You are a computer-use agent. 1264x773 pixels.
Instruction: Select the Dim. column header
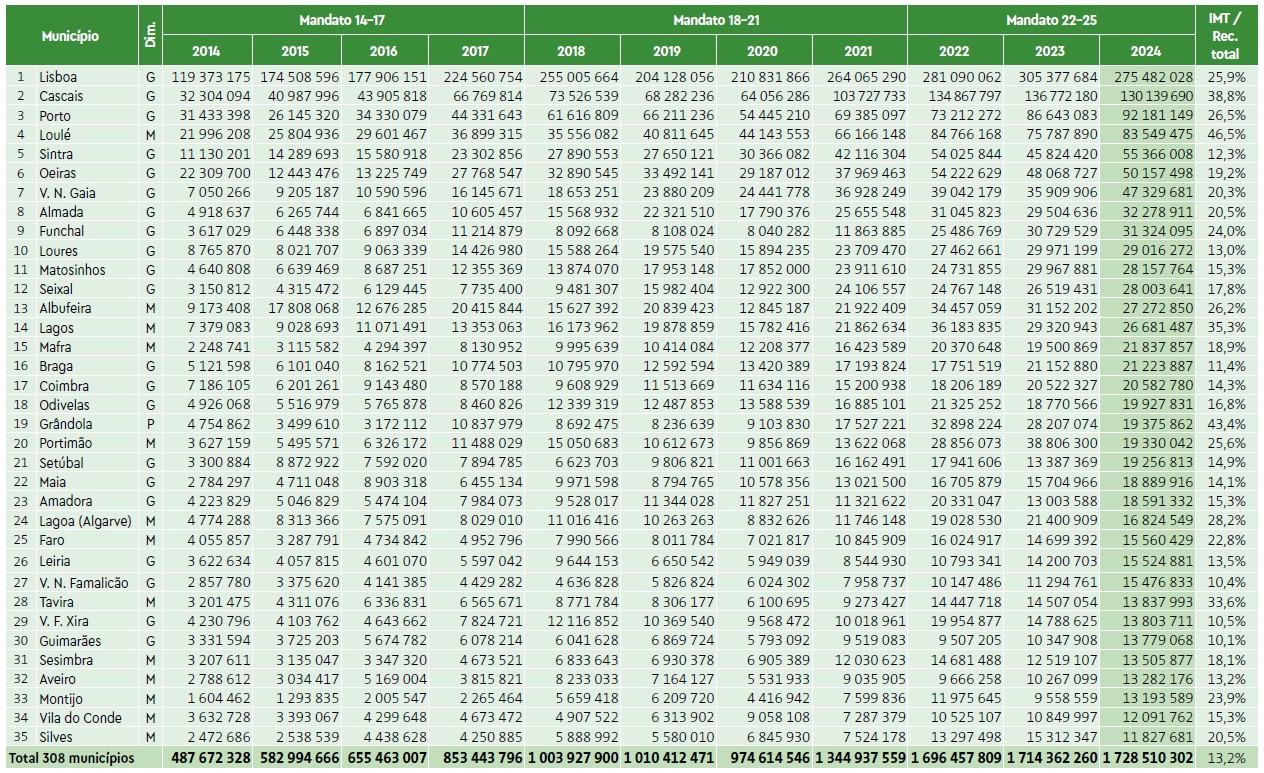click(x=150, y=36)
